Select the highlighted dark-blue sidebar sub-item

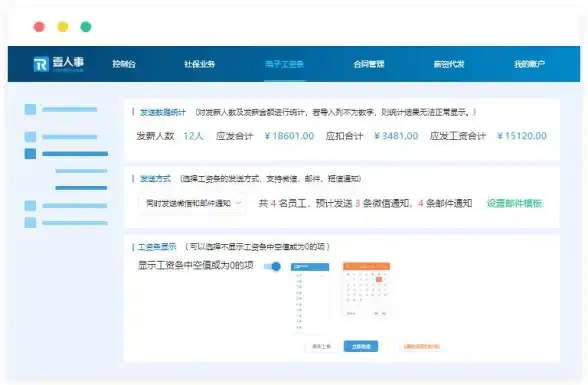pyautogui.click(x=81, y=188)
